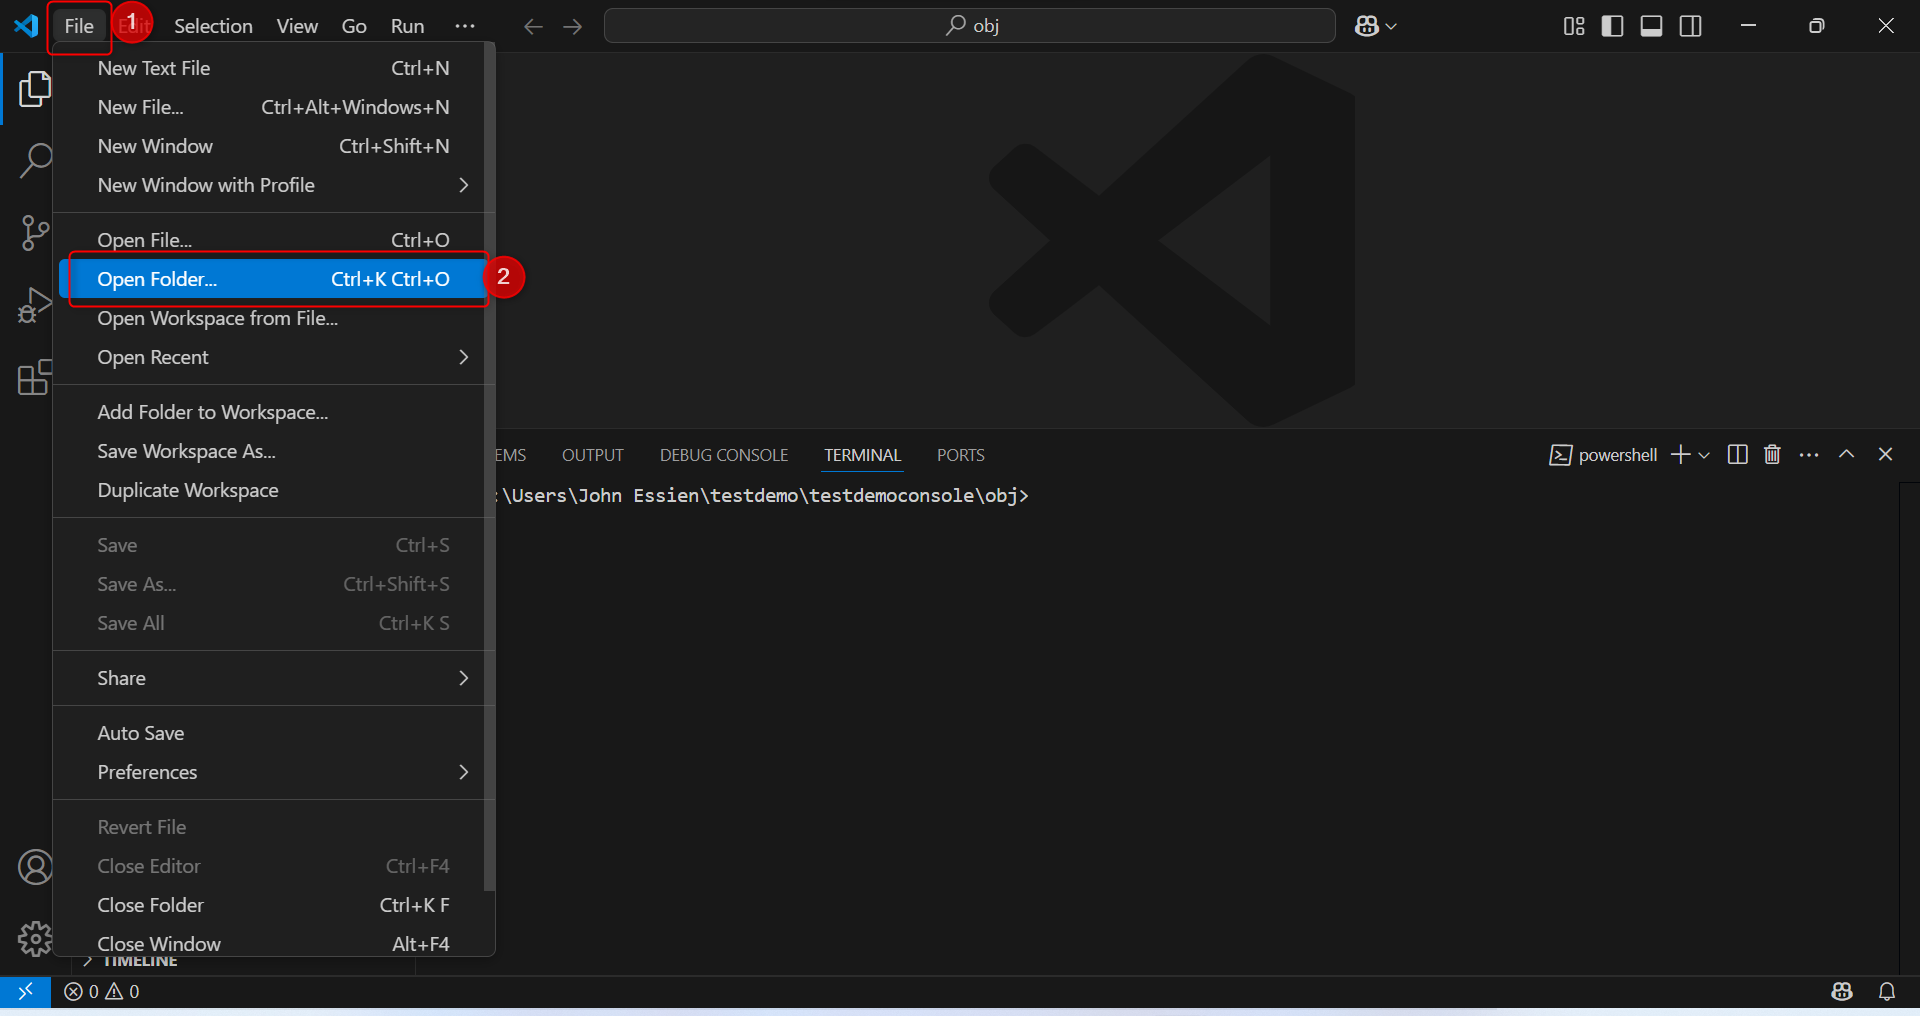
Task: Select Open Folder... menu entry
Action: (273, 279)
